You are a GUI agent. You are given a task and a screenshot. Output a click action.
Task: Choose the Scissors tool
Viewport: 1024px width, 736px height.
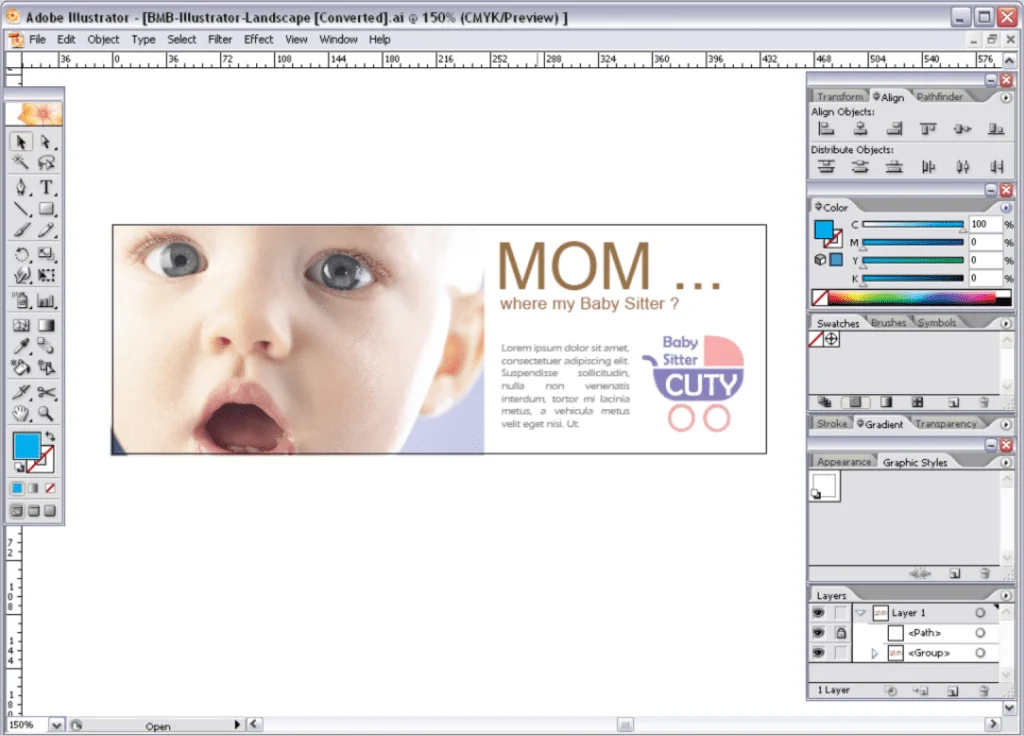[47, 393]
